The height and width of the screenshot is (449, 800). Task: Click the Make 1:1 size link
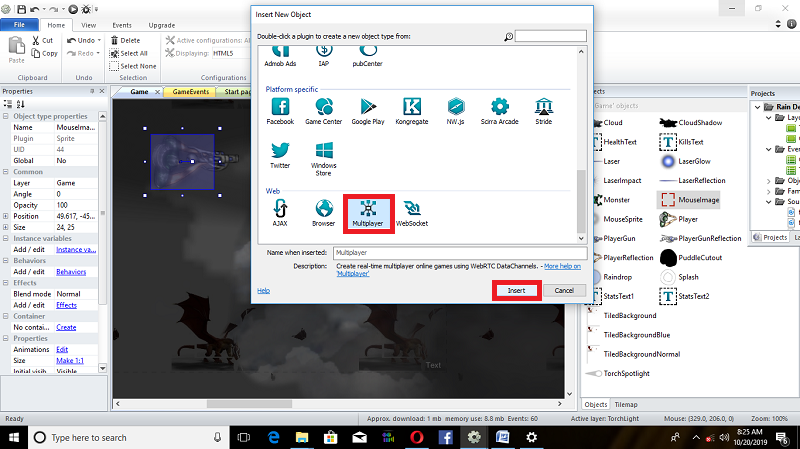pyautogui.click(x=69, y=361)
